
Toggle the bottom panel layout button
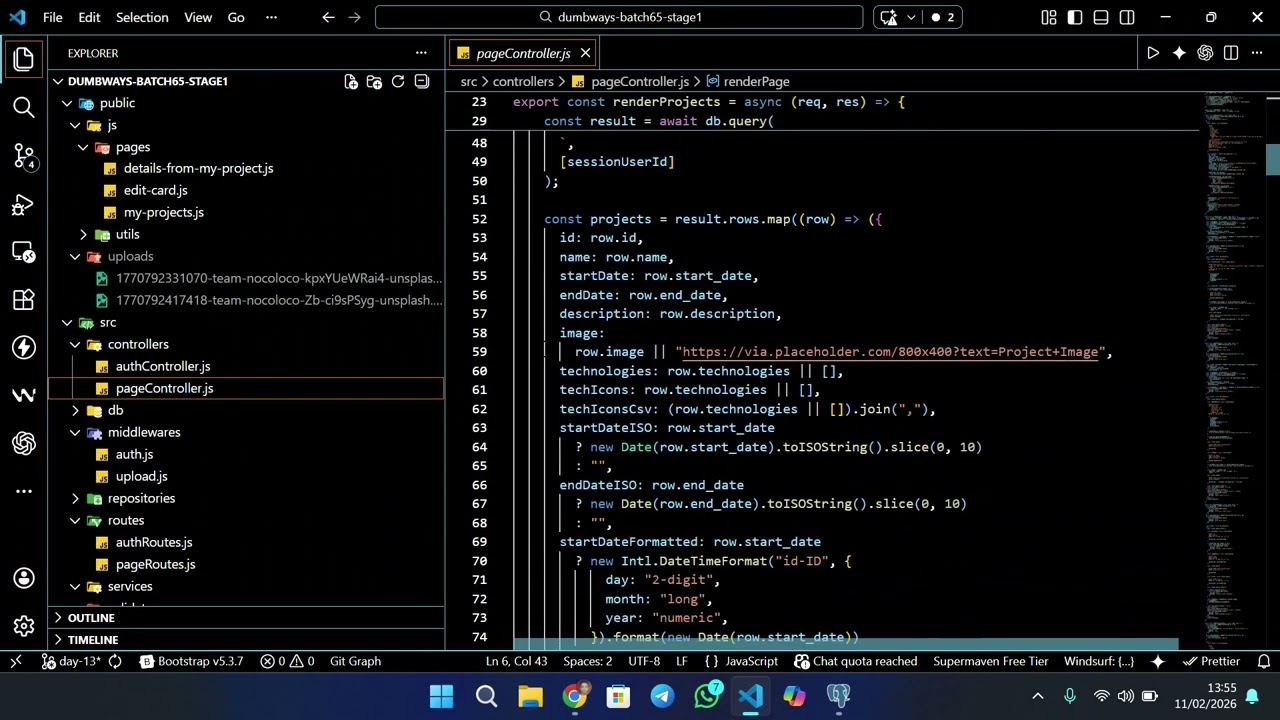(1101, 17)
